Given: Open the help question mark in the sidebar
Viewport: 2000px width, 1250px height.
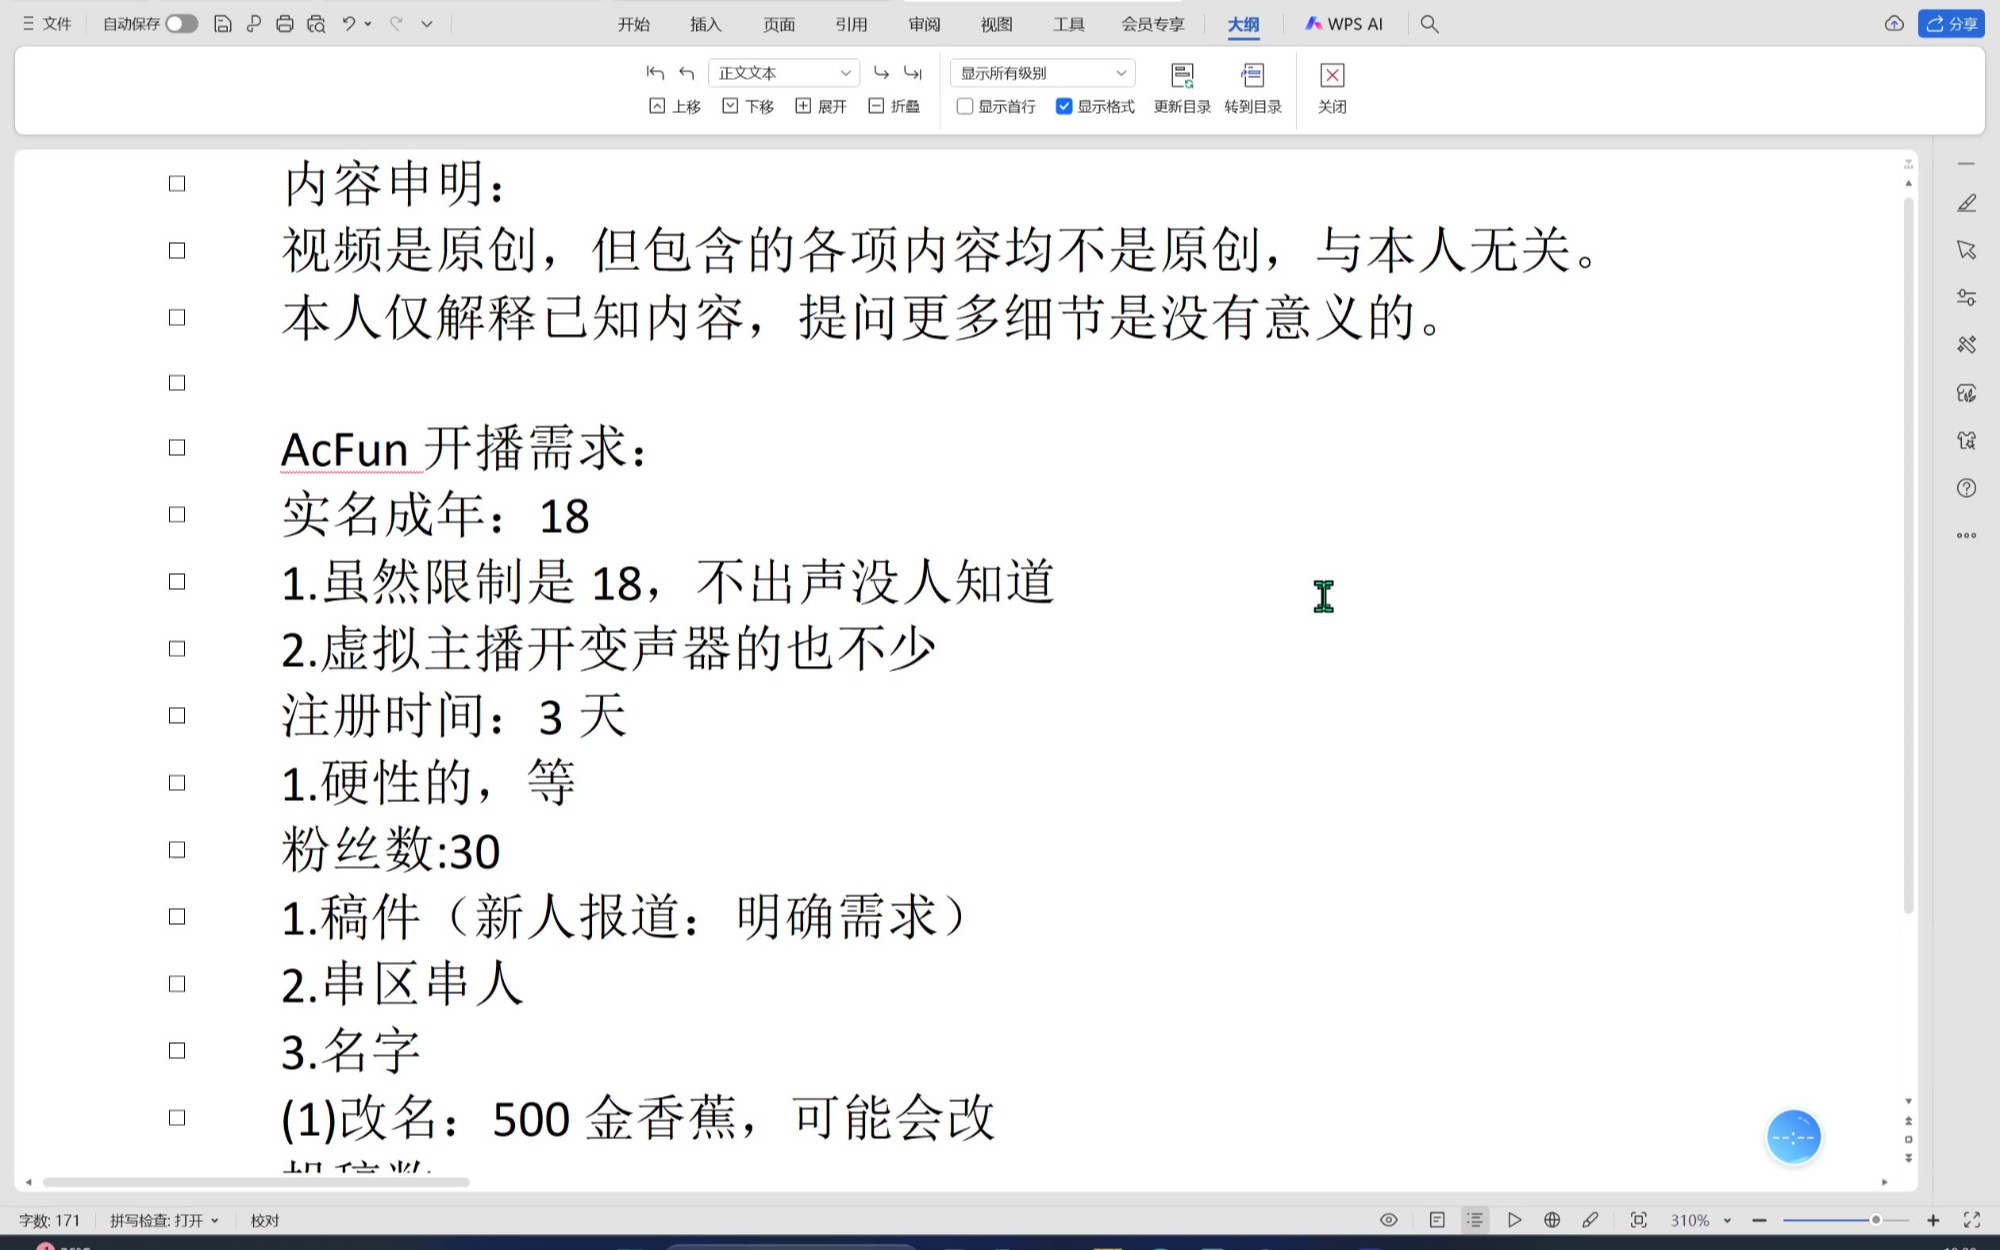Looking at the screenshot, I should [x=1966, y=488].
